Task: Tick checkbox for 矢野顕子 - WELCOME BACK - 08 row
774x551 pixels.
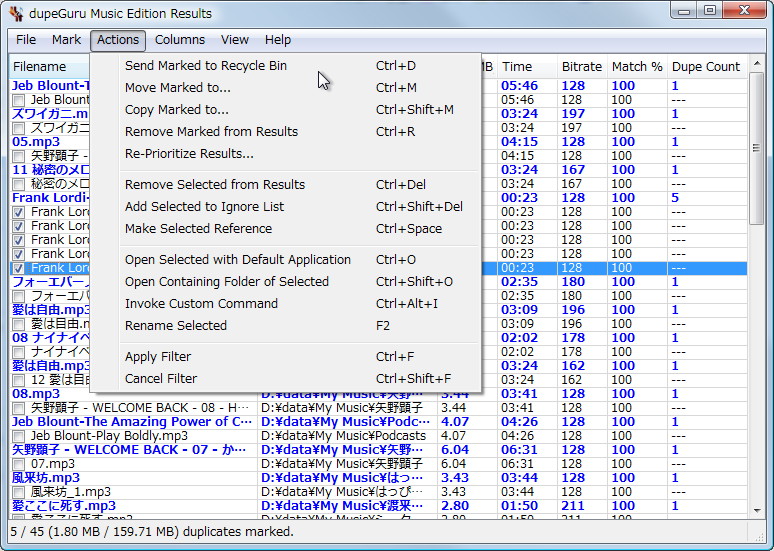Action: [18, 408]
